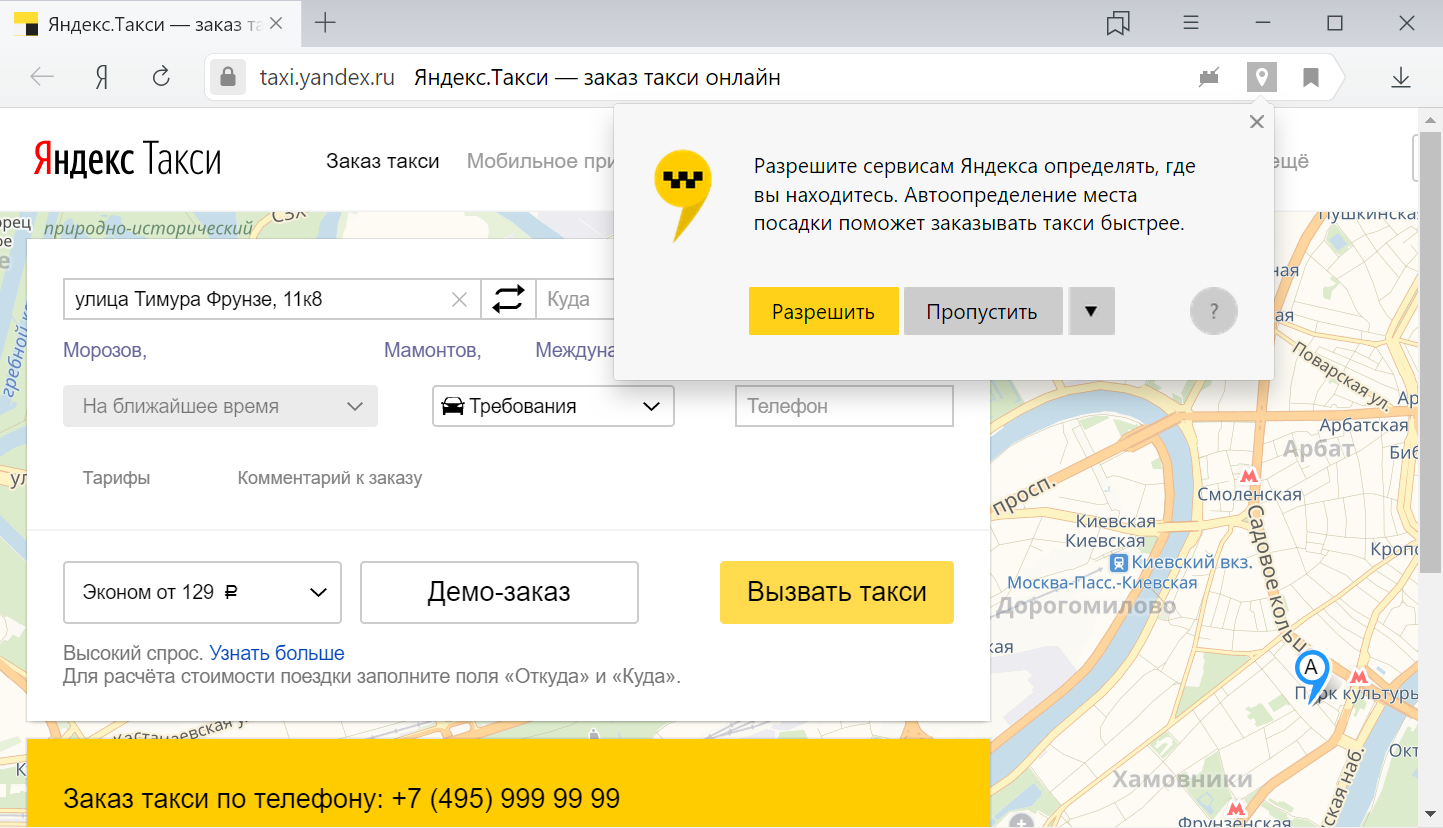Switch to the Яндекс.Такси browser tab
The height and width of the screenshot is (828, 1443).
151,24
